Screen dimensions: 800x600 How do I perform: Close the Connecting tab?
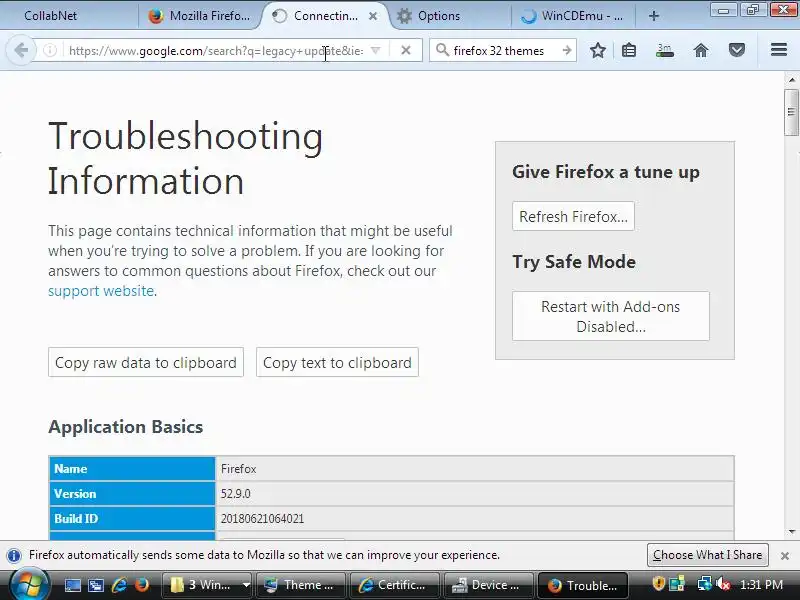[x=373, y=16]
